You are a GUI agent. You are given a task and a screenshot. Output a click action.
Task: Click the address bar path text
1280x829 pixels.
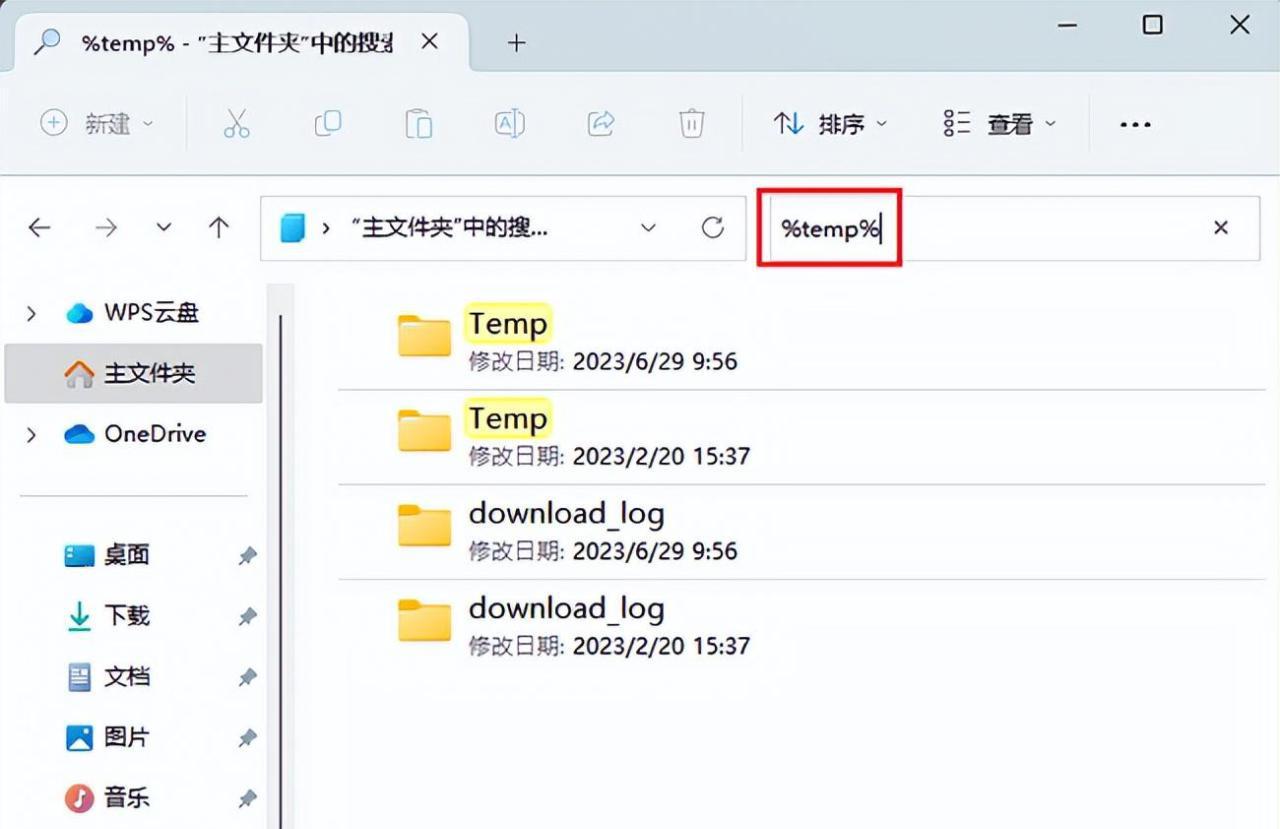coord(449,228)
